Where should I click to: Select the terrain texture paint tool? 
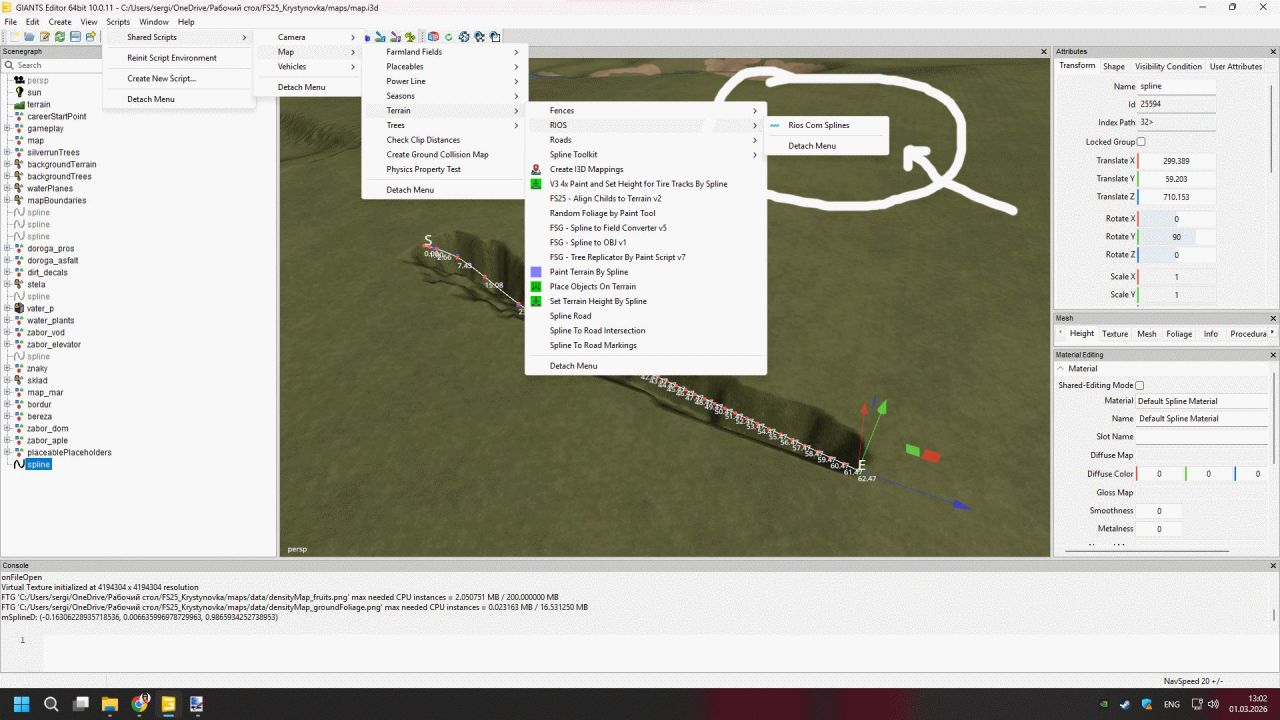394,36
